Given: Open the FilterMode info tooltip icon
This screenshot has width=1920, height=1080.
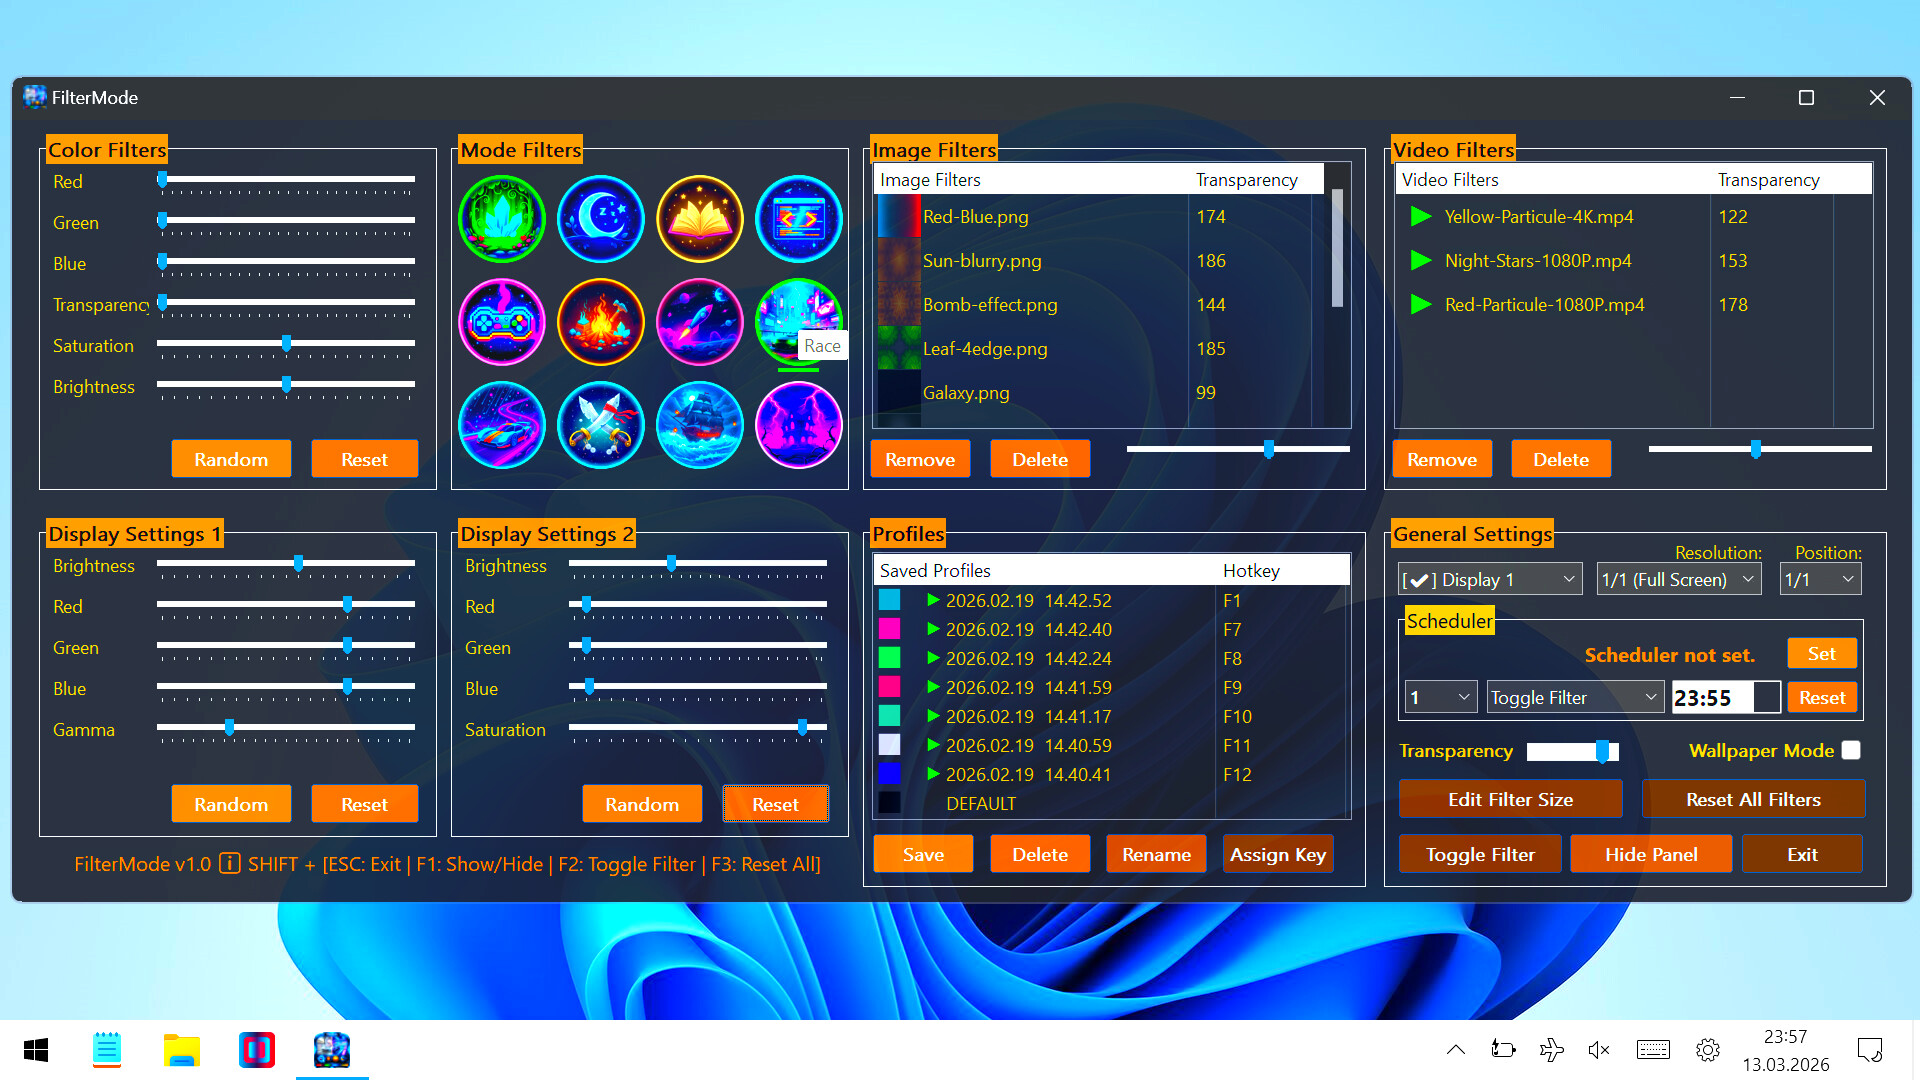Looking at the screenshot, I should coord(231,863).
